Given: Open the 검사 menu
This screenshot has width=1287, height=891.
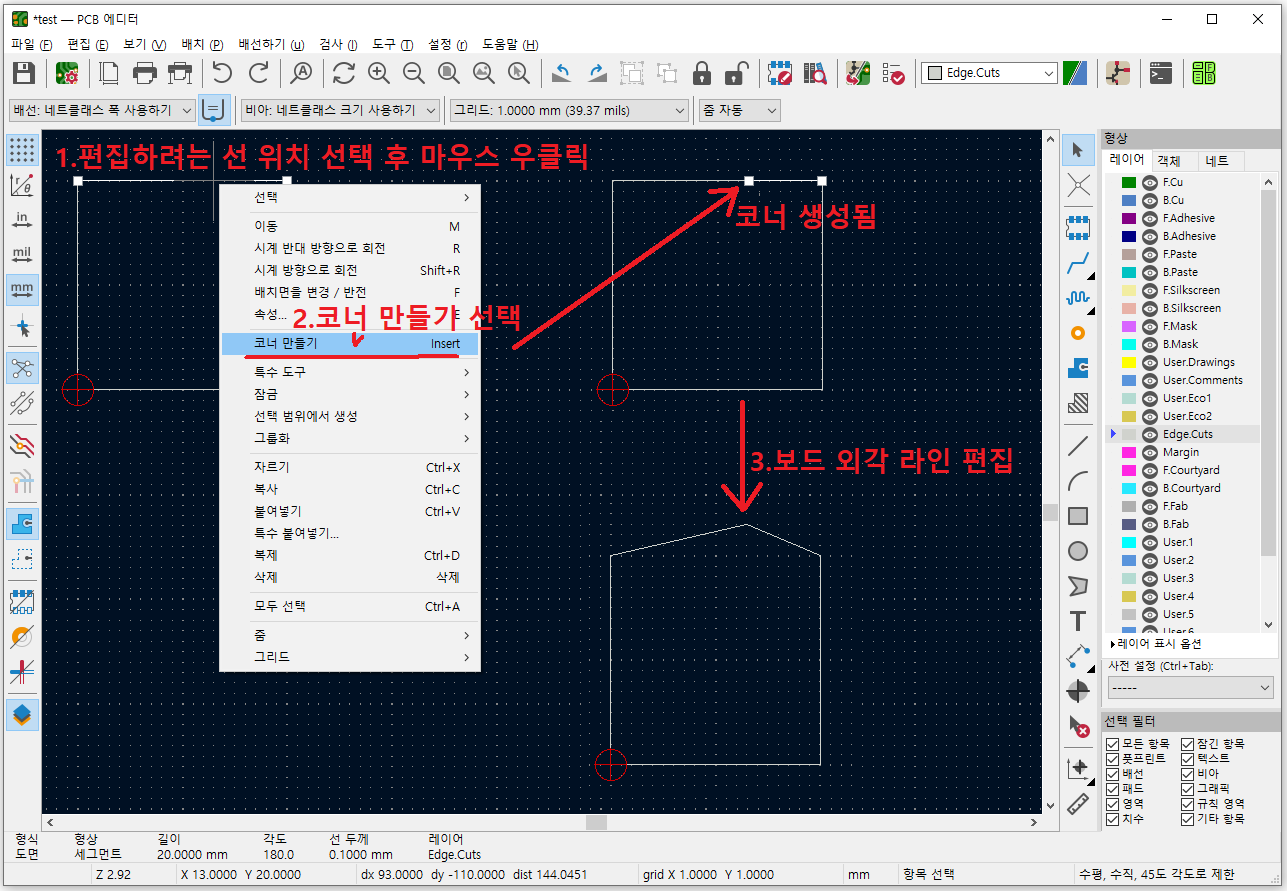Looking at the screenshot, I should coord(337,45).
